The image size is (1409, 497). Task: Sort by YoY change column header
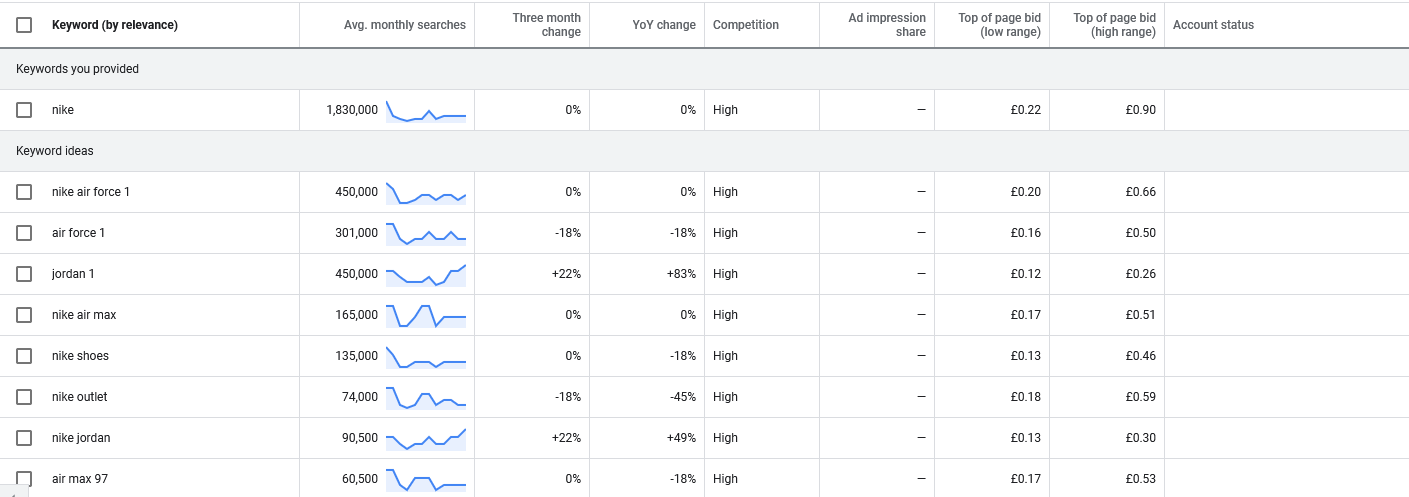pos(664,25)
